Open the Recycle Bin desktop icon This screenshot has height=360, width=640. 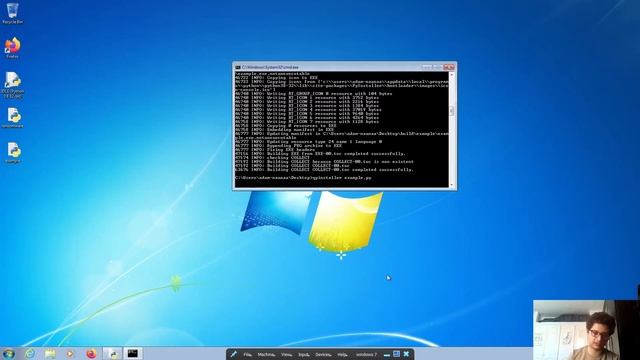pyautogui.click(x=13, y=13)
